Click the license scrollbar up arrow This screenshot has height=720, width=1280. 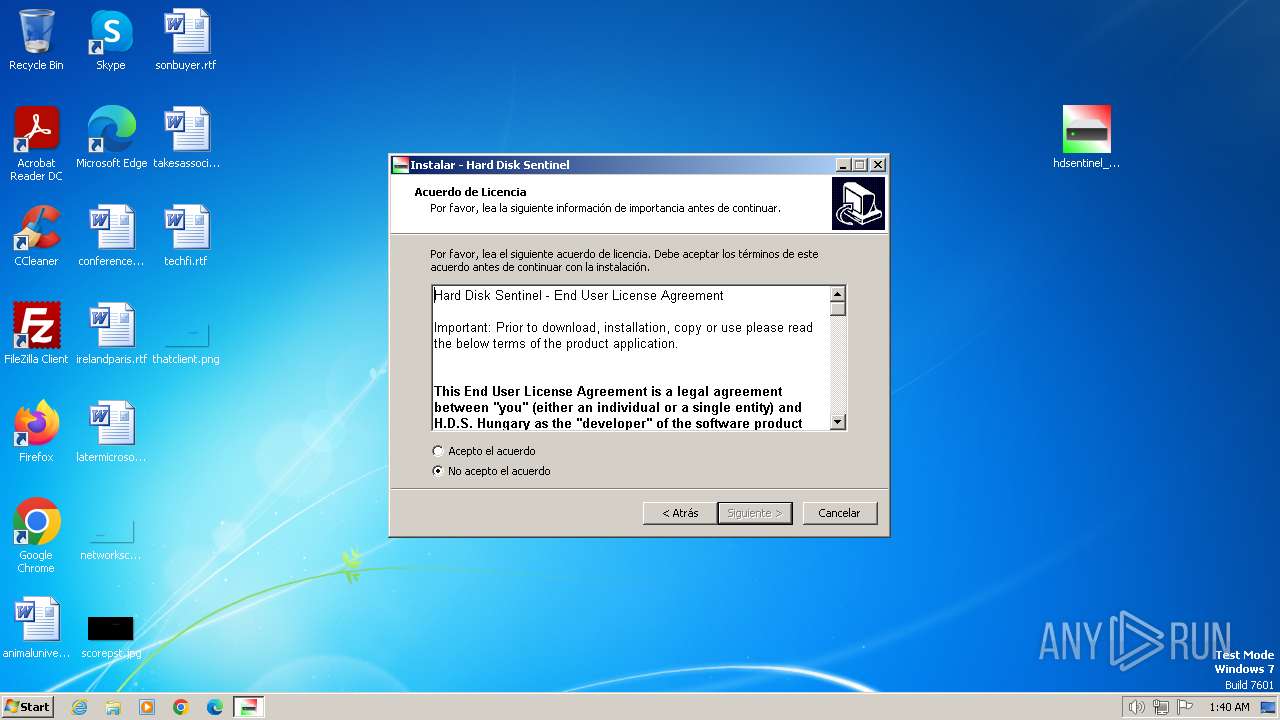pos(838,294)
